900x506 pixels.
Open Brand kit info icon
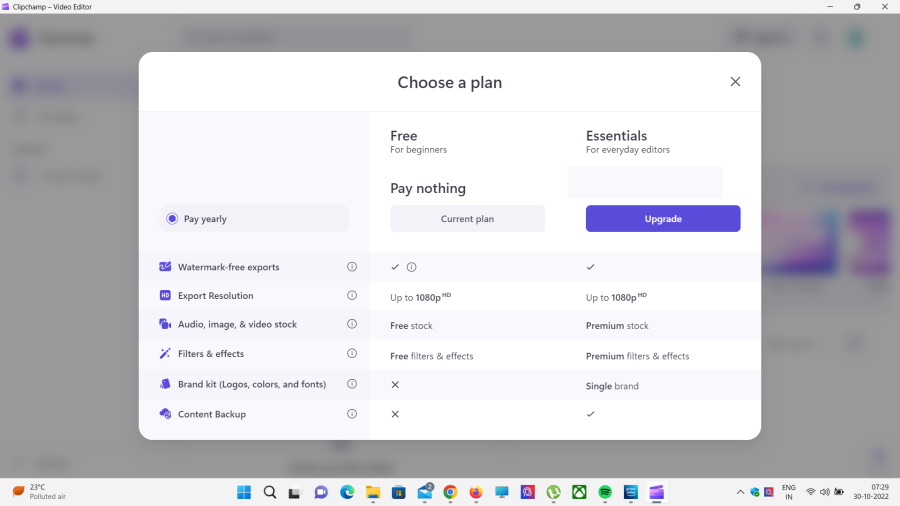[352, 384]
